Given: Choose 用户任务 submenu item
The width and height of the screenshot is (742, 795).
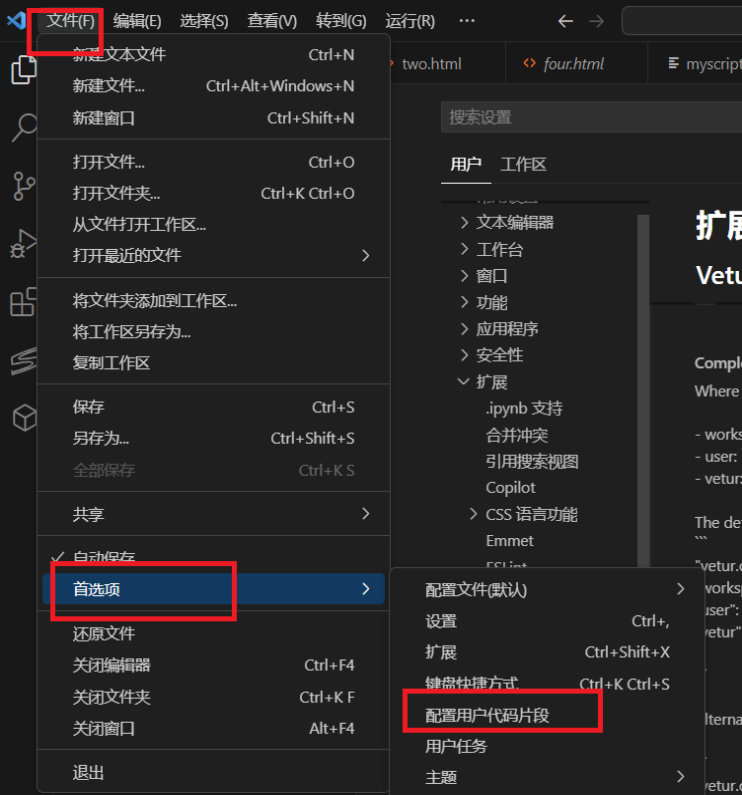Looking at the screenshot, I should (x=547, y=746).
